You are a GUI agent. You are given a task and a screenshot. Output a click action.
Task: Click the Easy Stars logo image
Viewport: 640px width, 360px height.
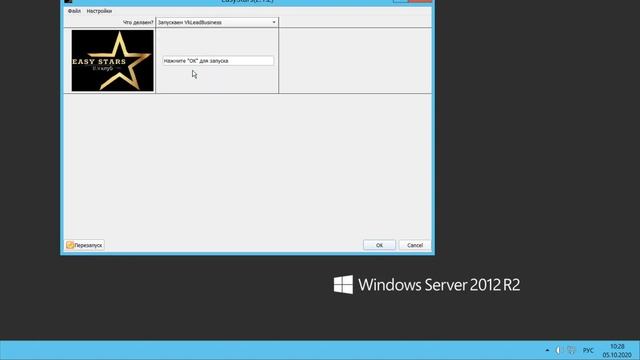pyautogui.click(x=113, y=60)
